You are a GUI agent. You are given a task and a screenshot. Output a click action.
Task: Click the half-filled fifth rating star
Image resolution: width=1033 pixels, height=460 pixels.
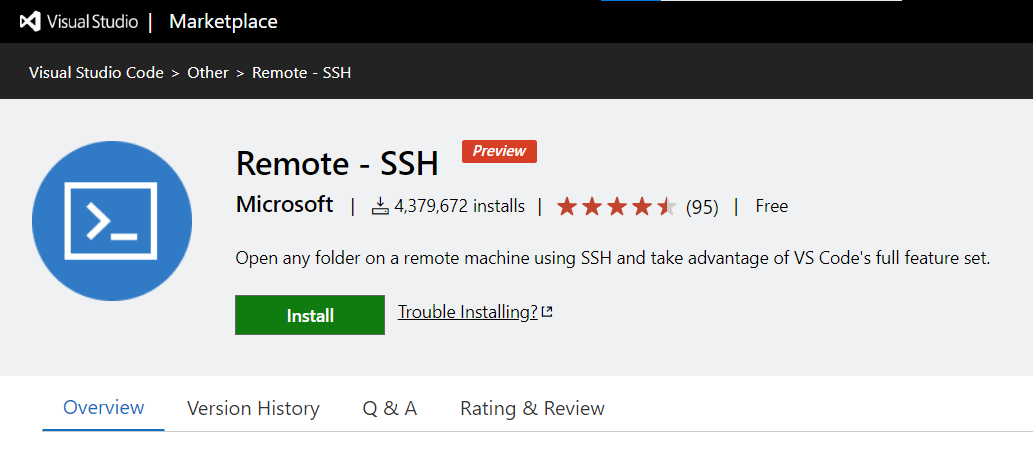667,207
